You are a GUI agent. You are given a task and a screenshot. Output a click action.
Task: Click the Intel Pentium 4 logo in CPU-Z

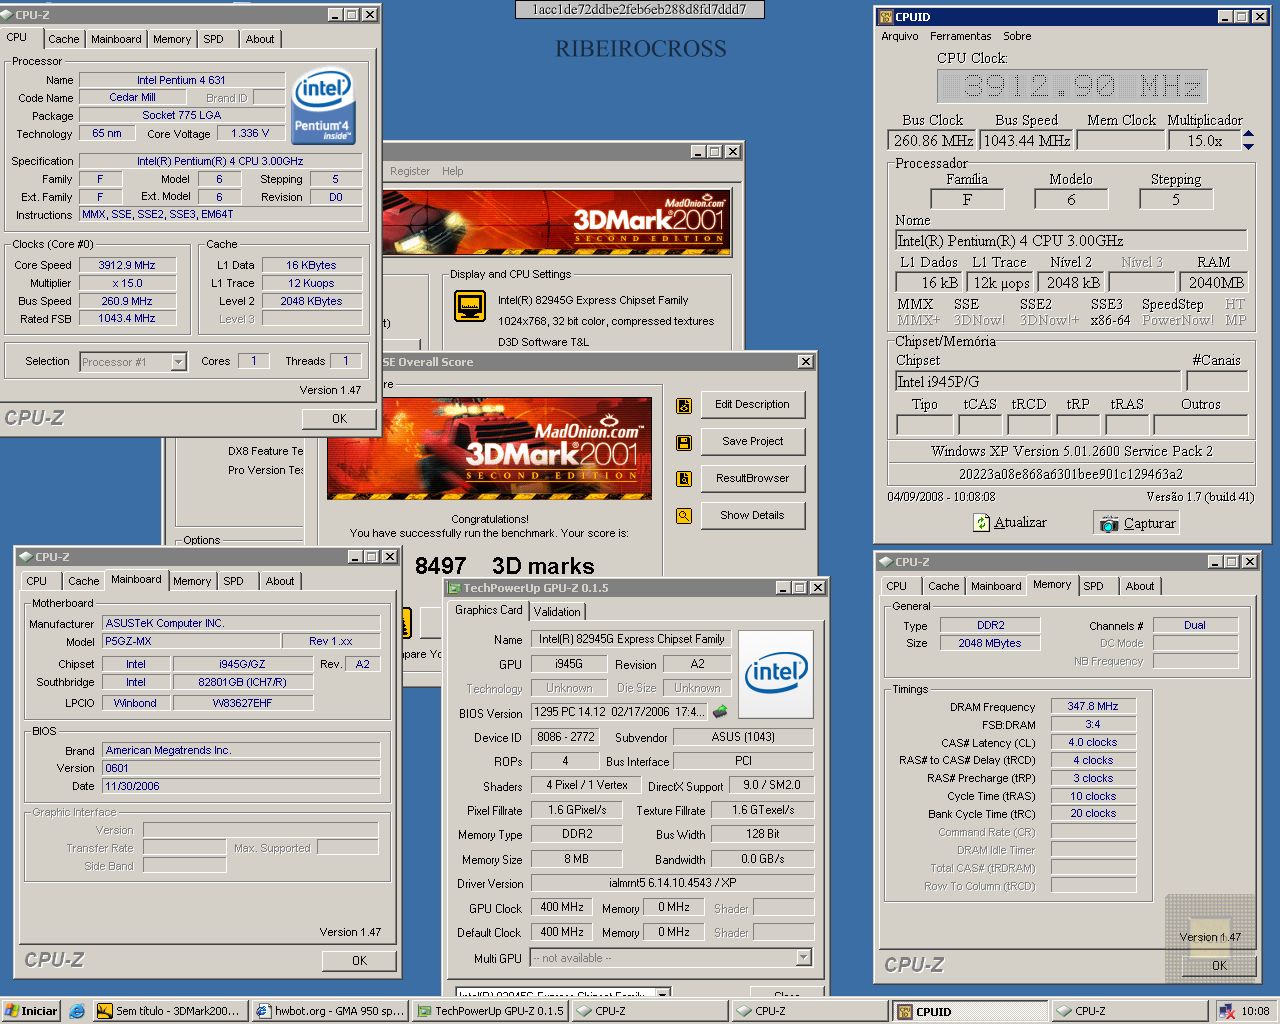(323, 107)
